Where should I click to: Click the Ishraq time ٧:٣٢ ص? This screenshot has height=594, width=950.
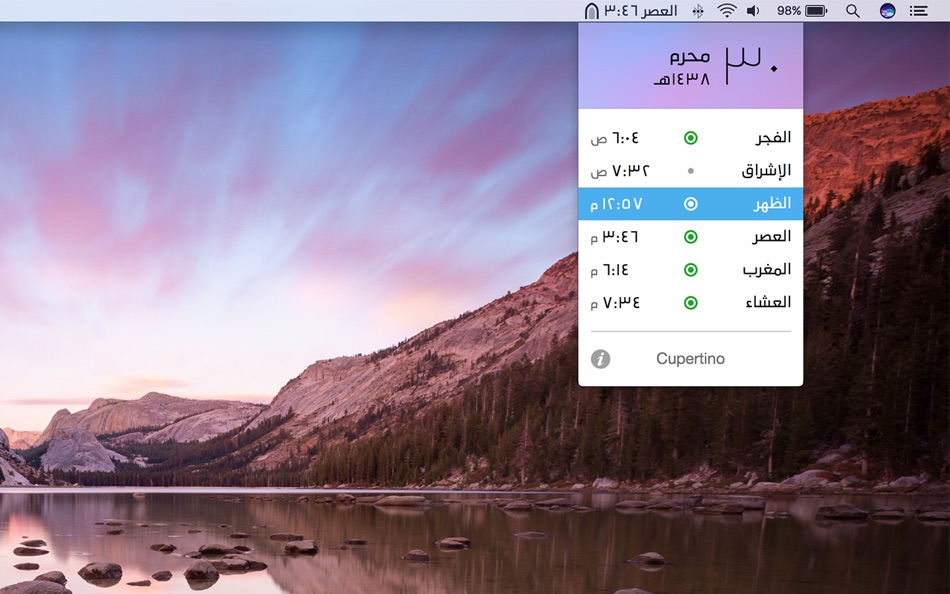620,171
